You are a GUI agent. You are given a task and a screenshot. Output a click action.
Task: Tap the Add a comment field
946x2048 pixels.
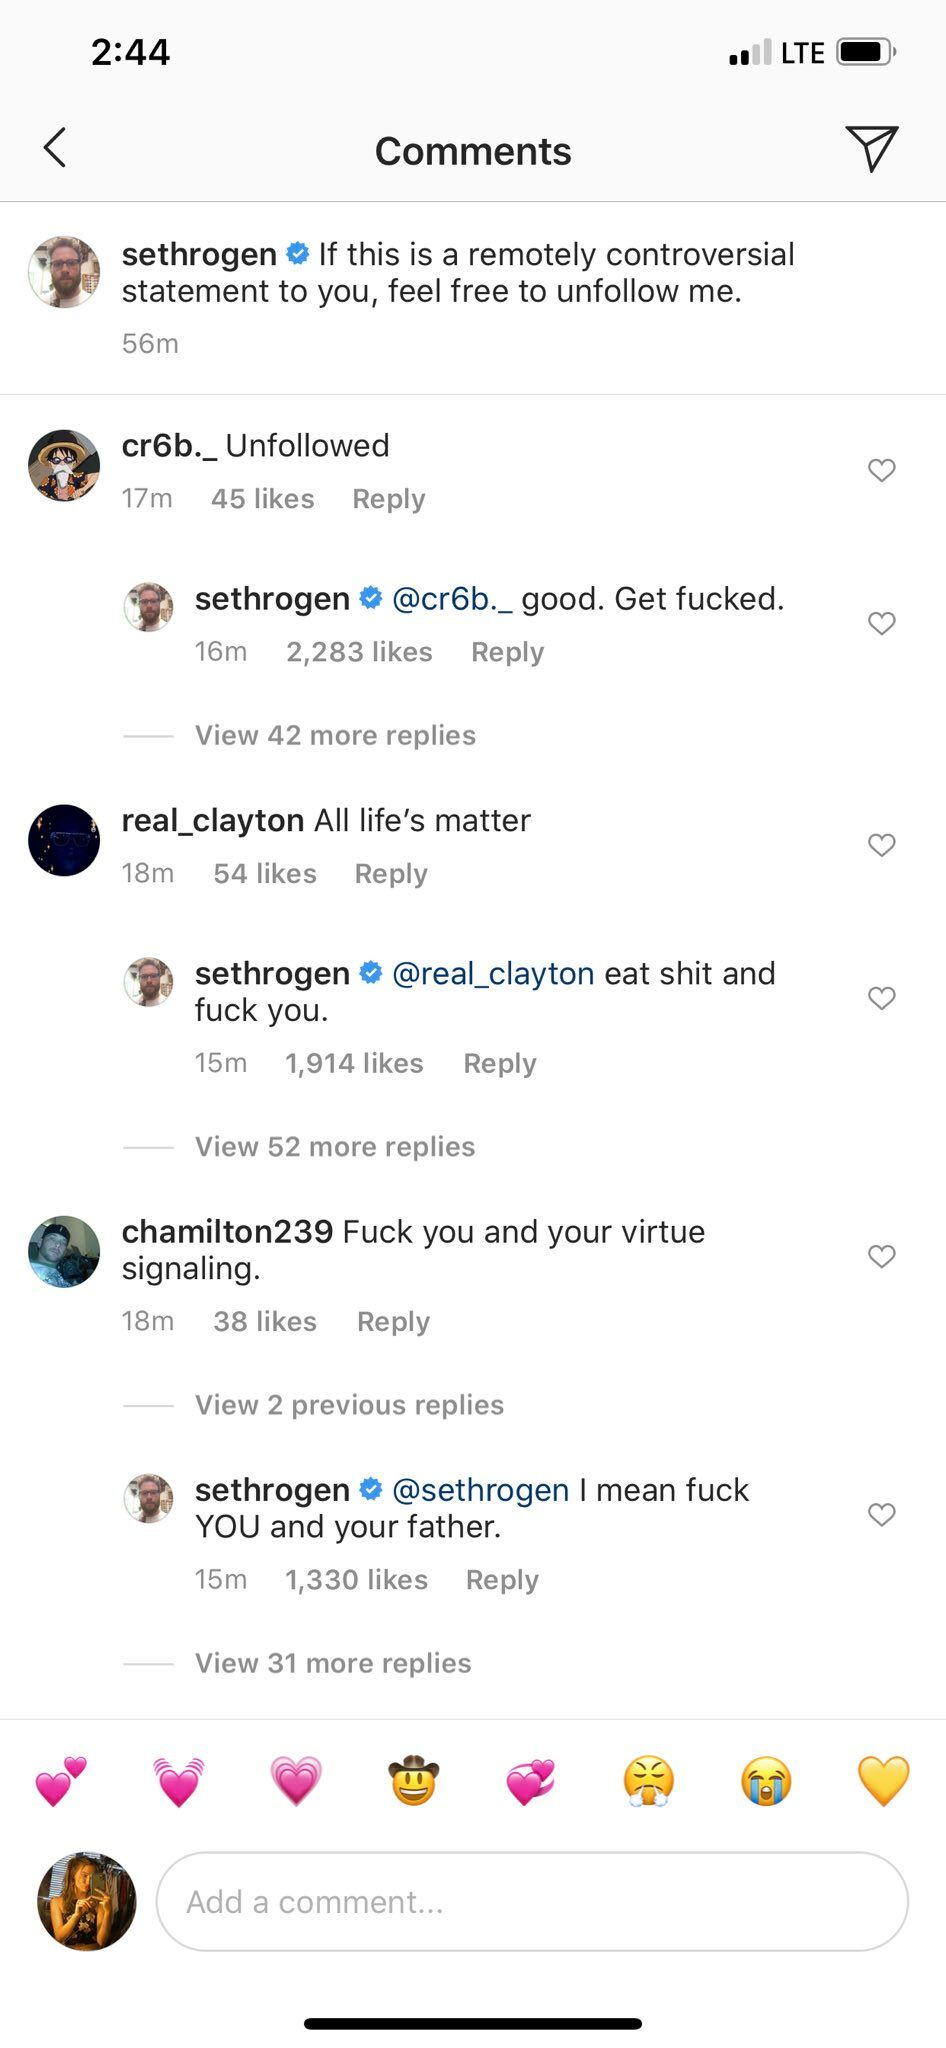tap(532, 1901)
